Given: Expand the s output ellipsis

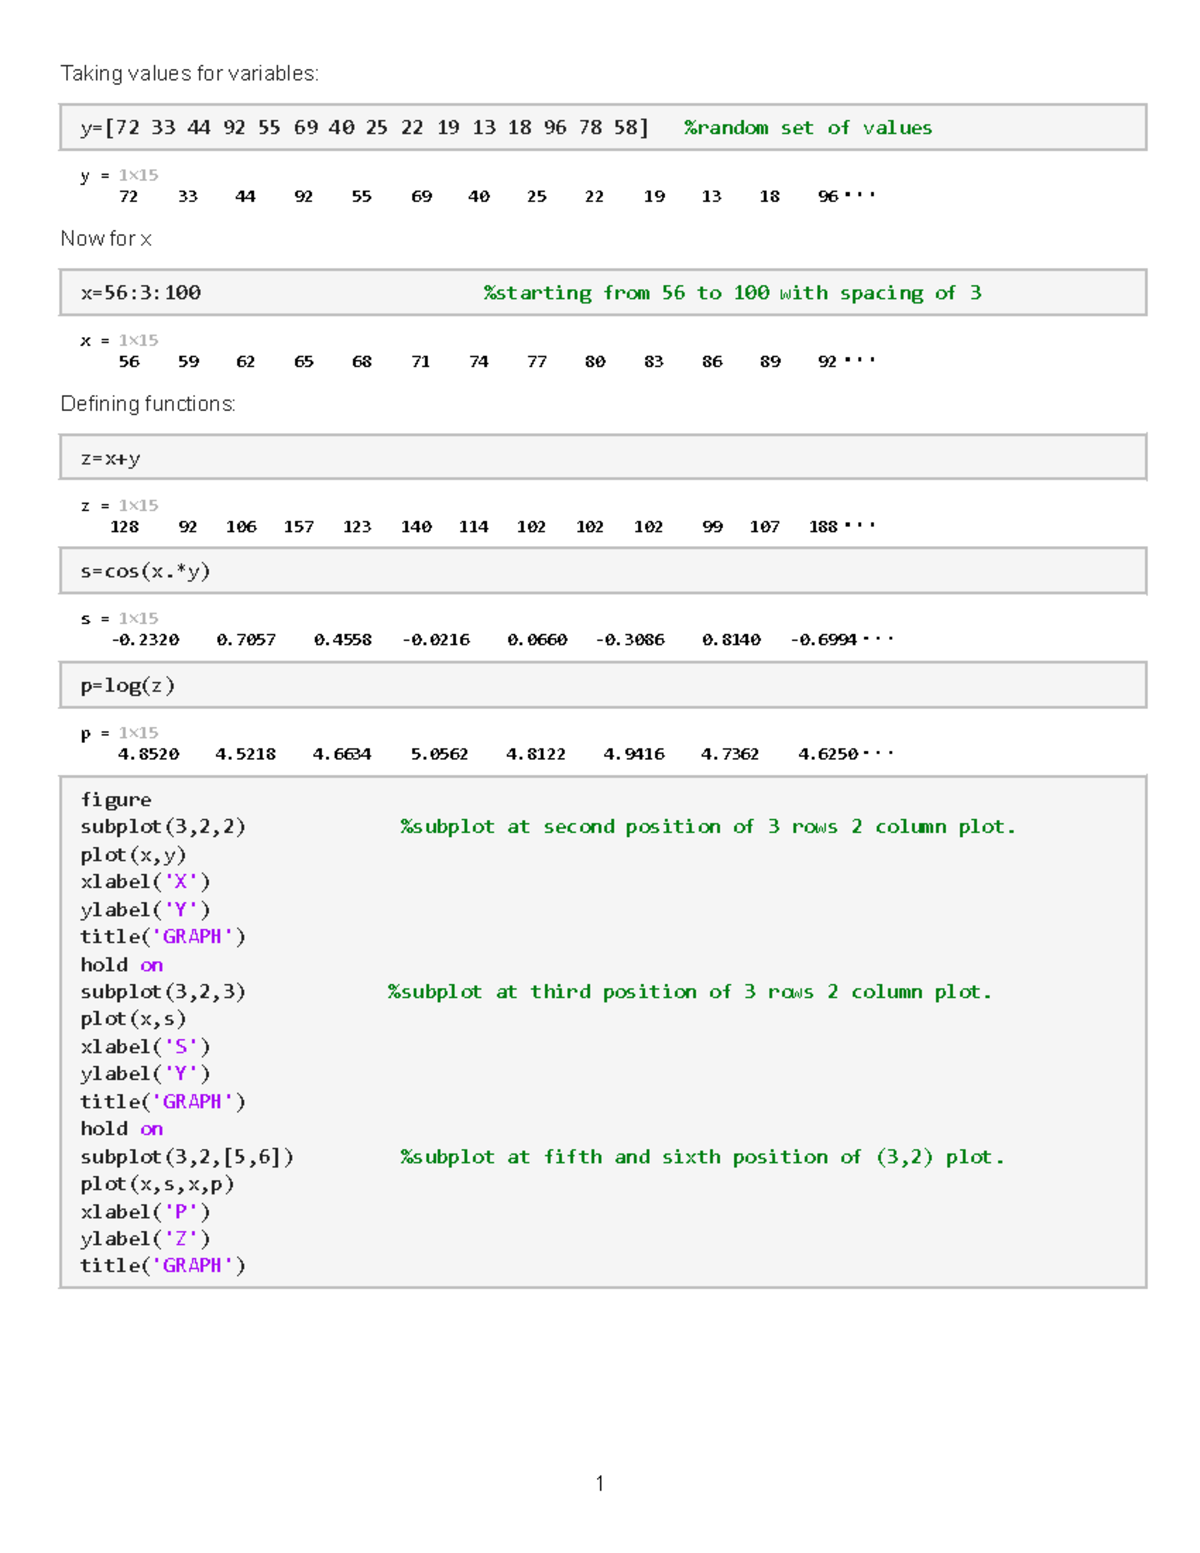Looking at the screenshot, I should pyautogui.click(x=880, y=638).
